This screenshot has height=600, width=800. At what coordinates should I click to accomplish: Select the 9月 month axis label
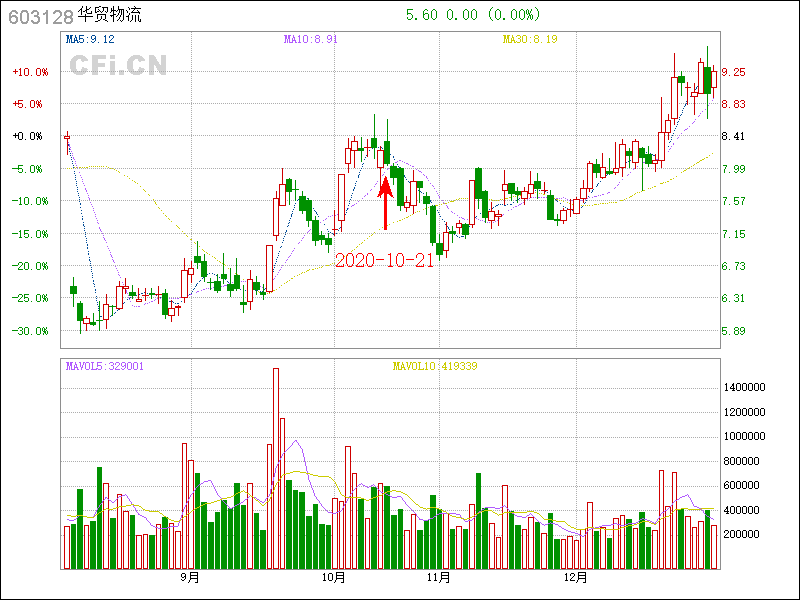tap(190, 578)
